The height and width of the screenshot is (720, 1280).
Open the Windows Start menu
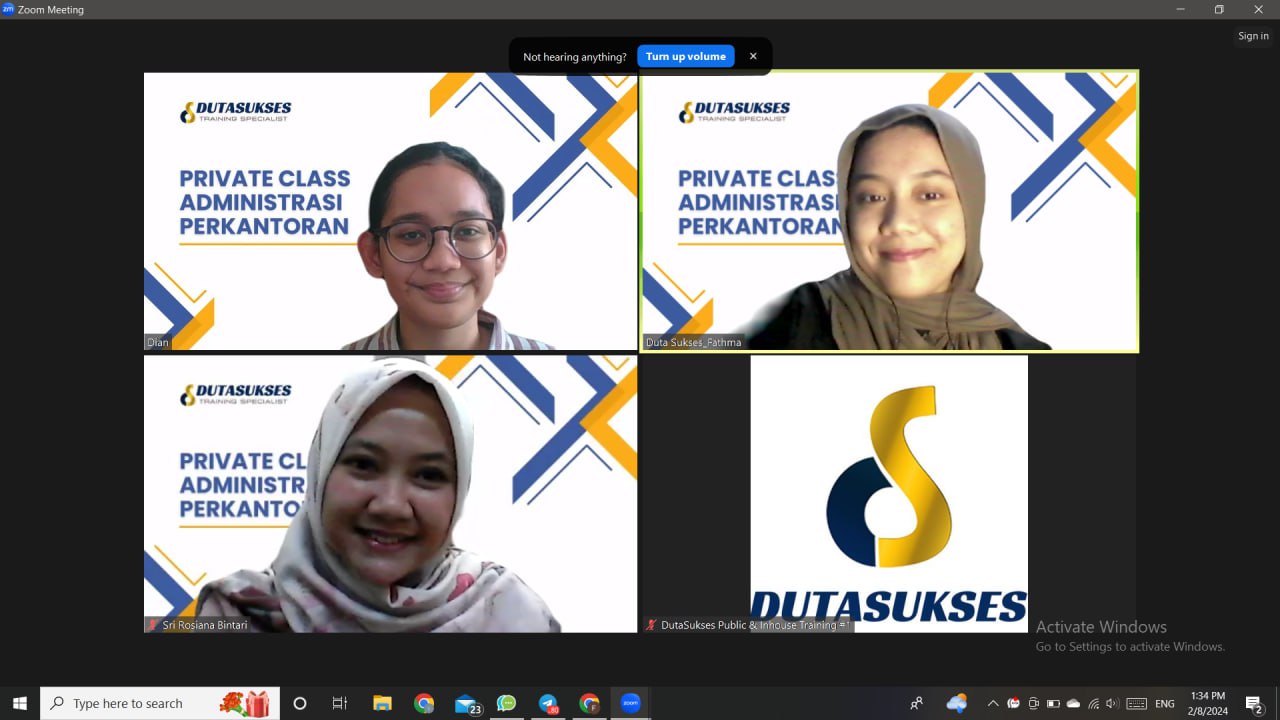pos(20,703)
